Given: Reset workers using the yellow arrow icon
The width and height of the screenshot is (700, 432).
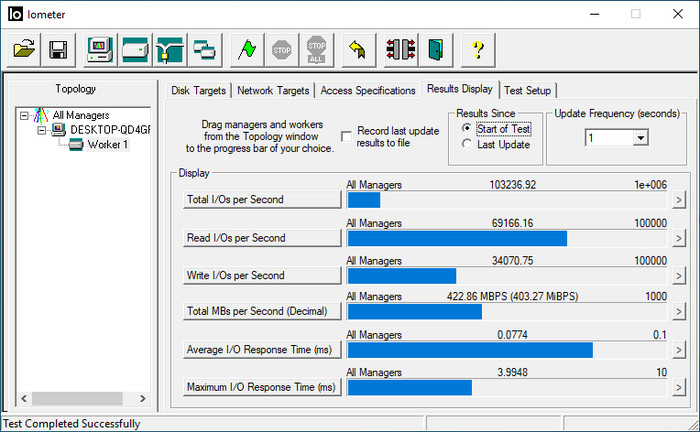Looking at the screenshot, I should (x=357, y=48).
